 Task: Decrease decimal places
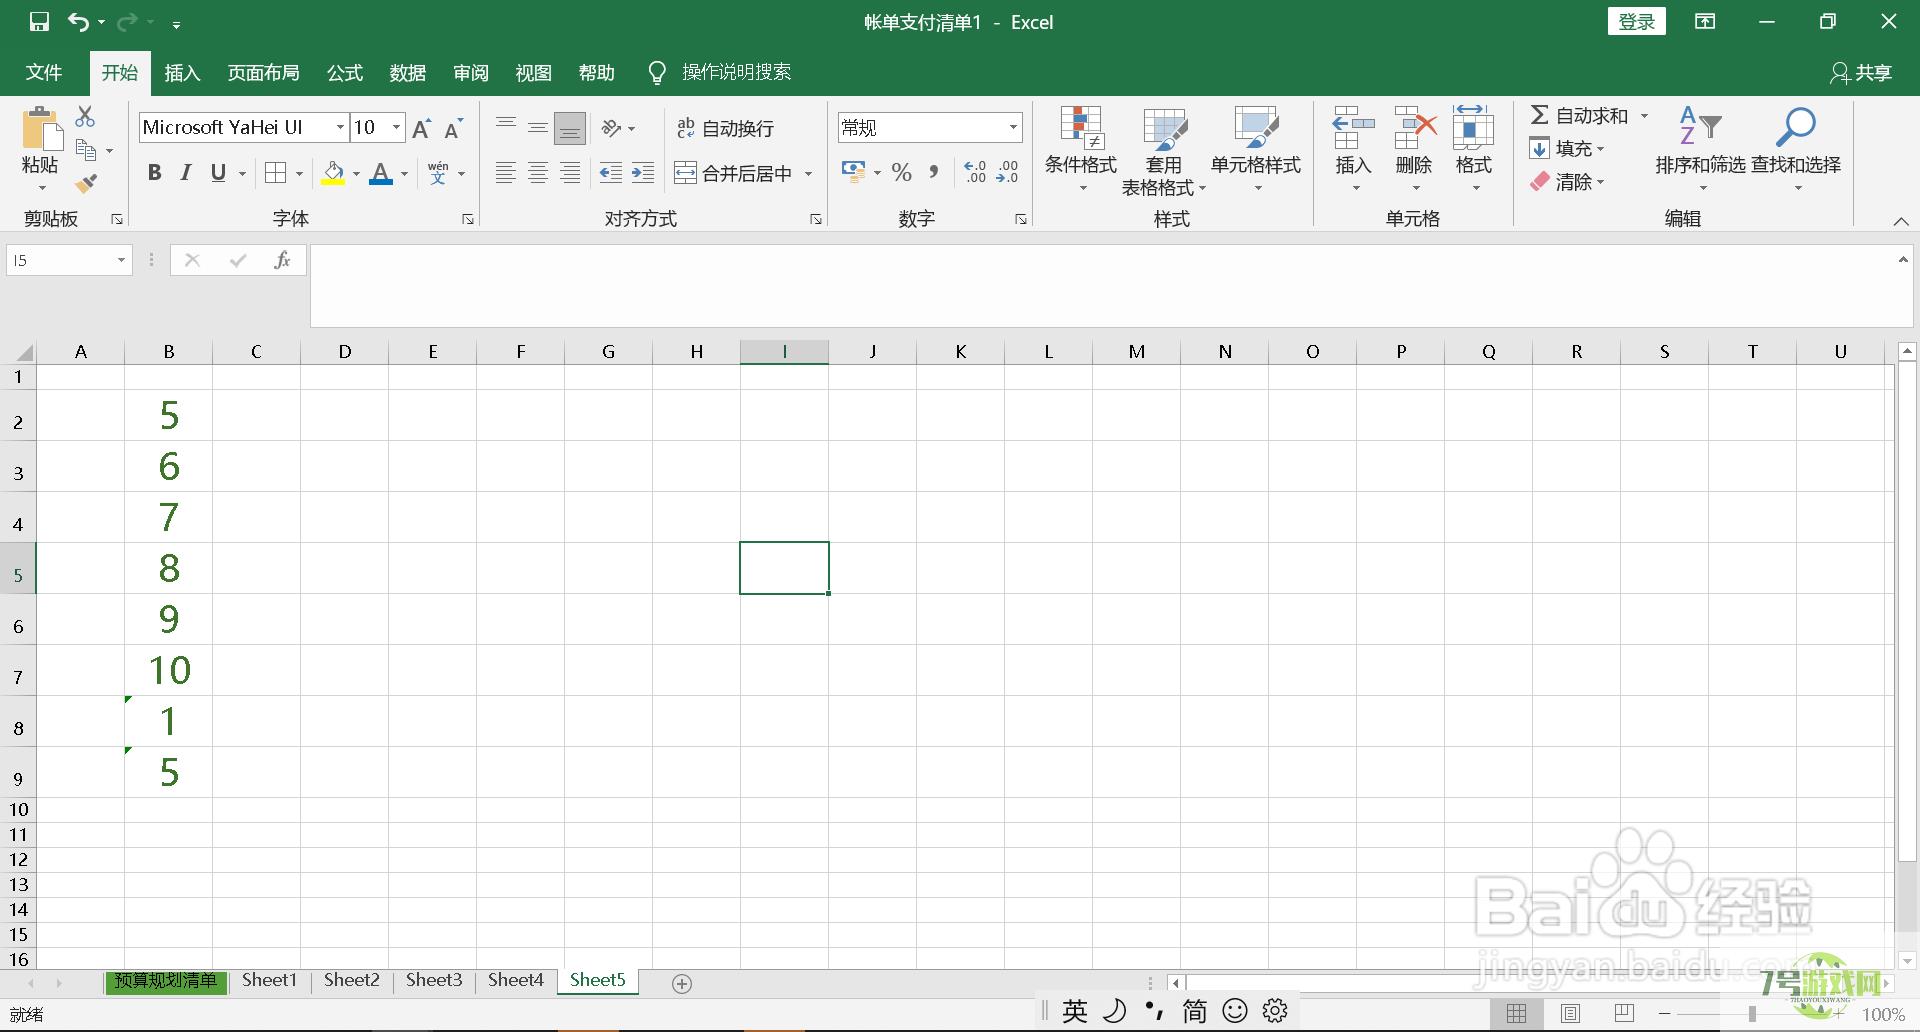(1007, 173)
